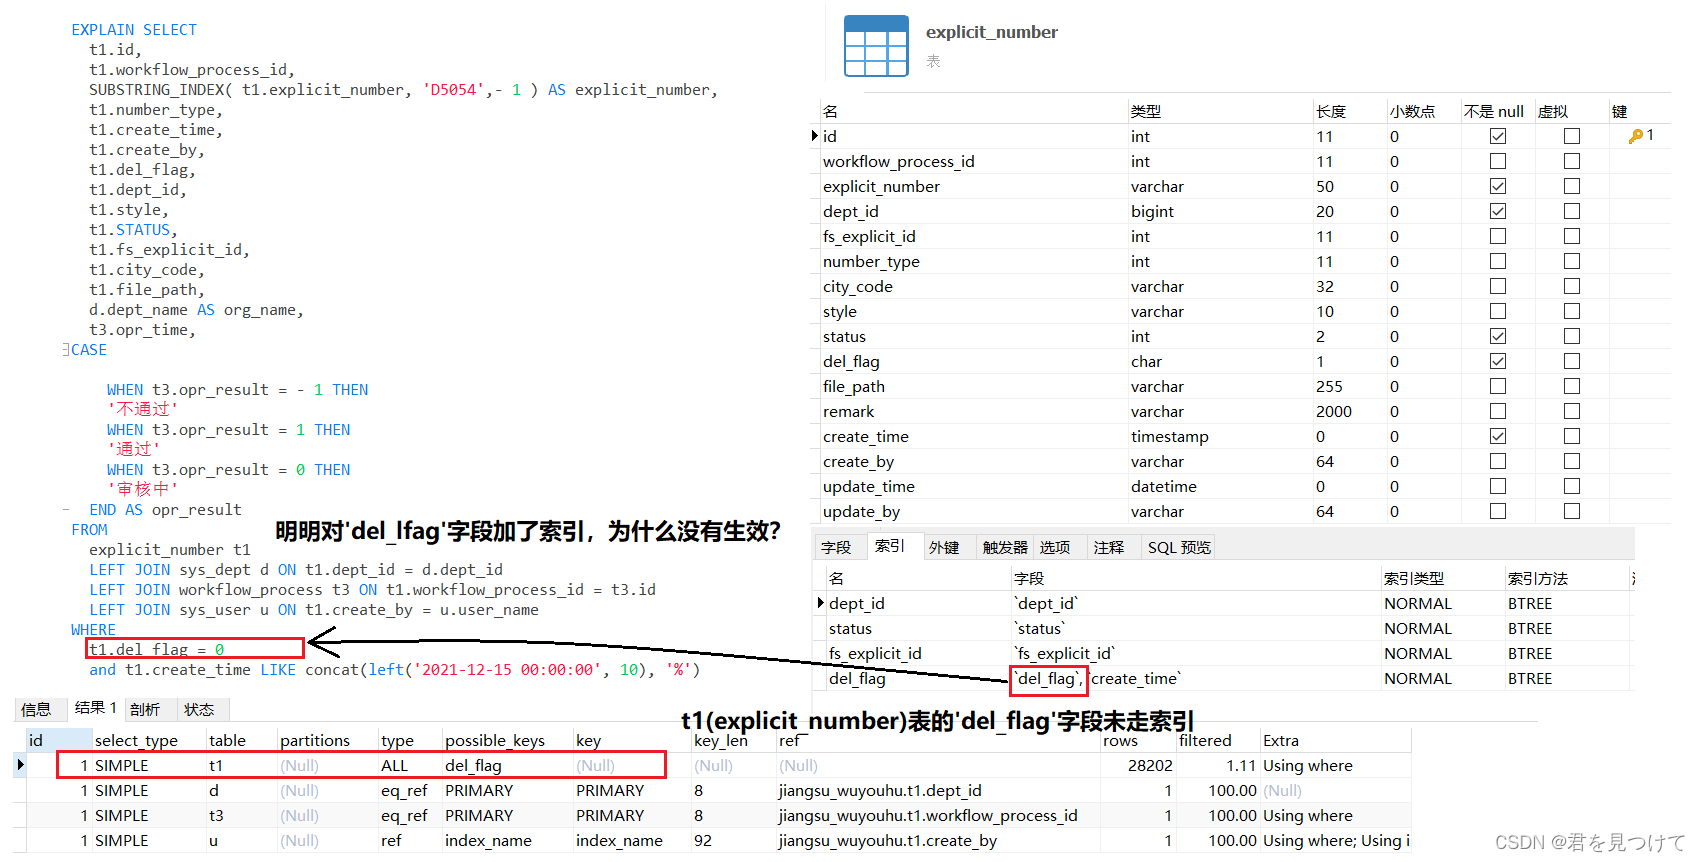Toggle 'not null' checkbox for workflow_process_id
Viewport: 1700px width, 862px height.
(1497, 161)
